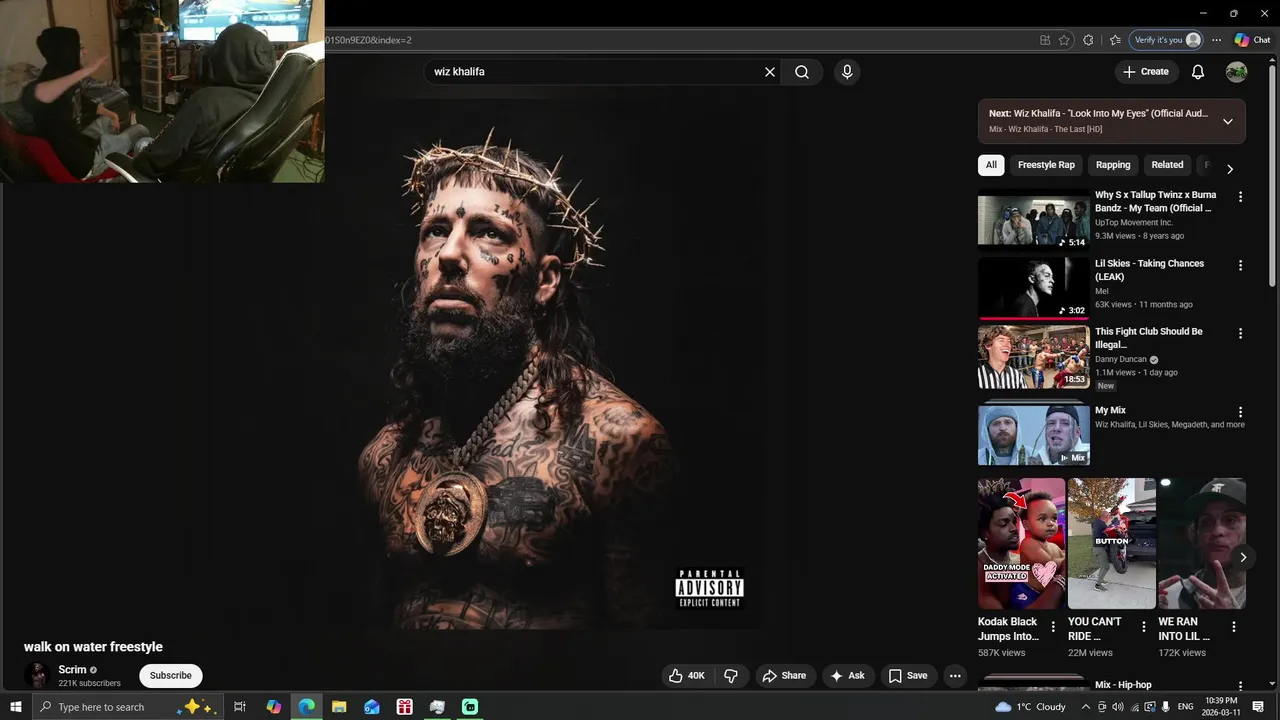Open the Kodak Black Jumps Into short

[1021, 543]
